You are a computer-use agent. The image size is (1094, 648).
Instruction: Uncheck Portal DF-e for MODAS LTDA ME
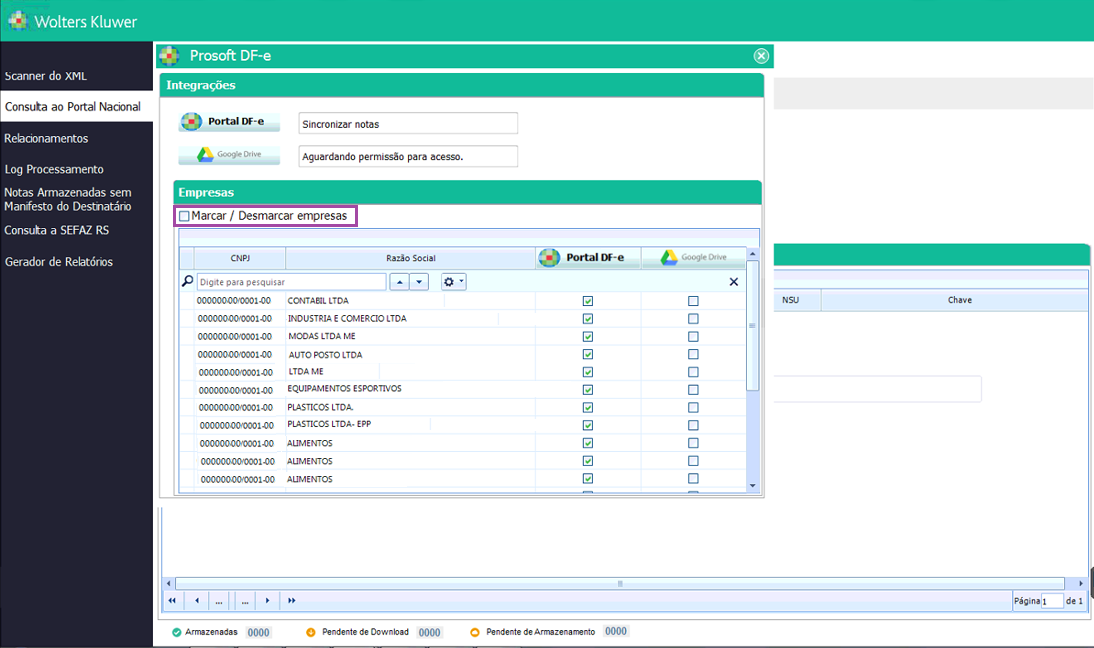coord(588,337)
